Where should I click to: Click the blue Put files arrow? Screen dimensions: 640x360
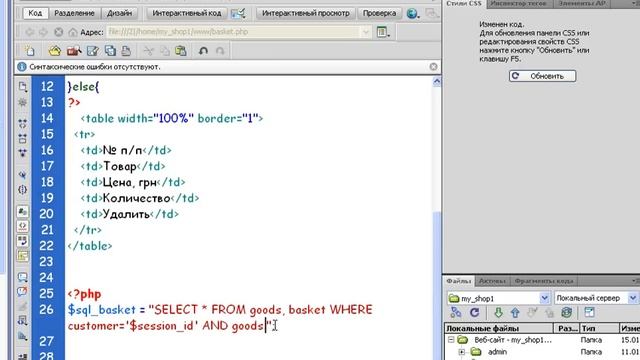coord(515,313)
